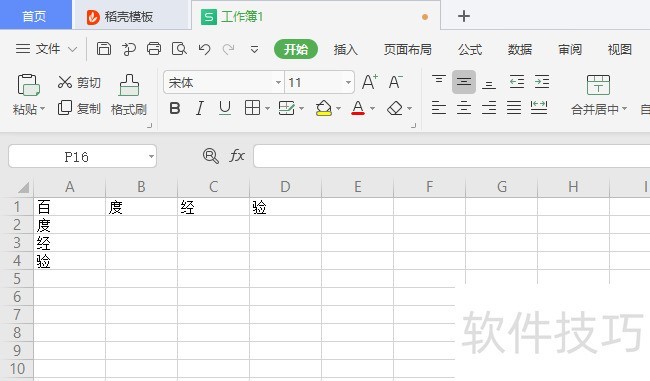
Task: Increase indent icon
Action: point(542,82)
